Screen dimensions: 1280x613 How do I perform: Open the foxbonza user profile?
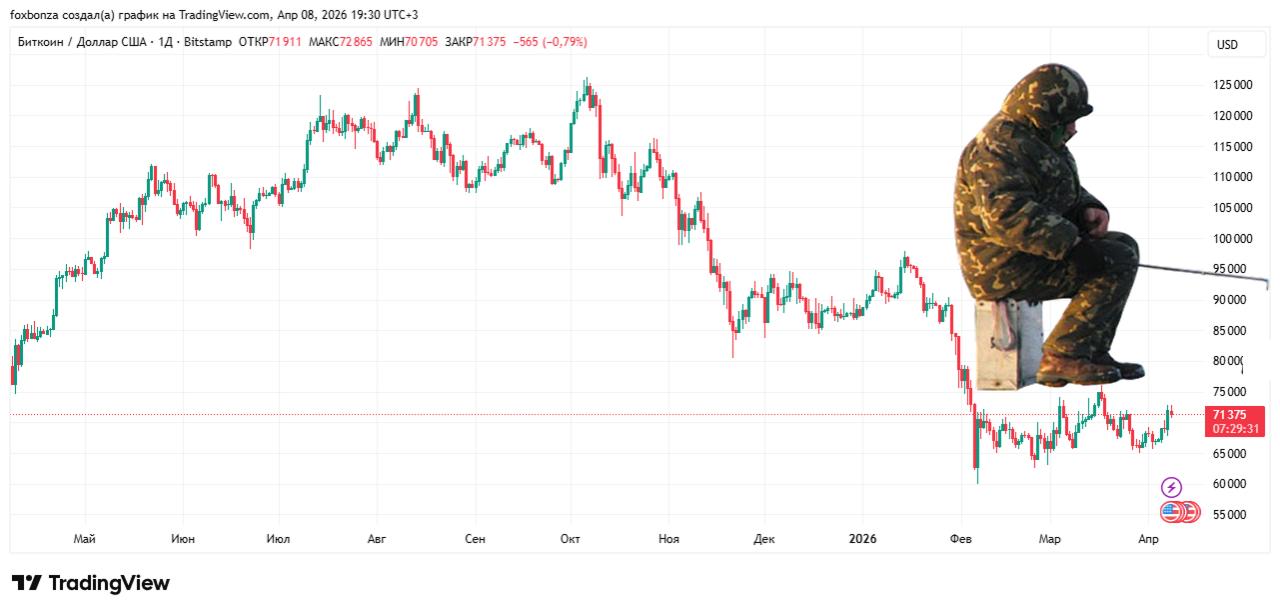coord(36,15)
